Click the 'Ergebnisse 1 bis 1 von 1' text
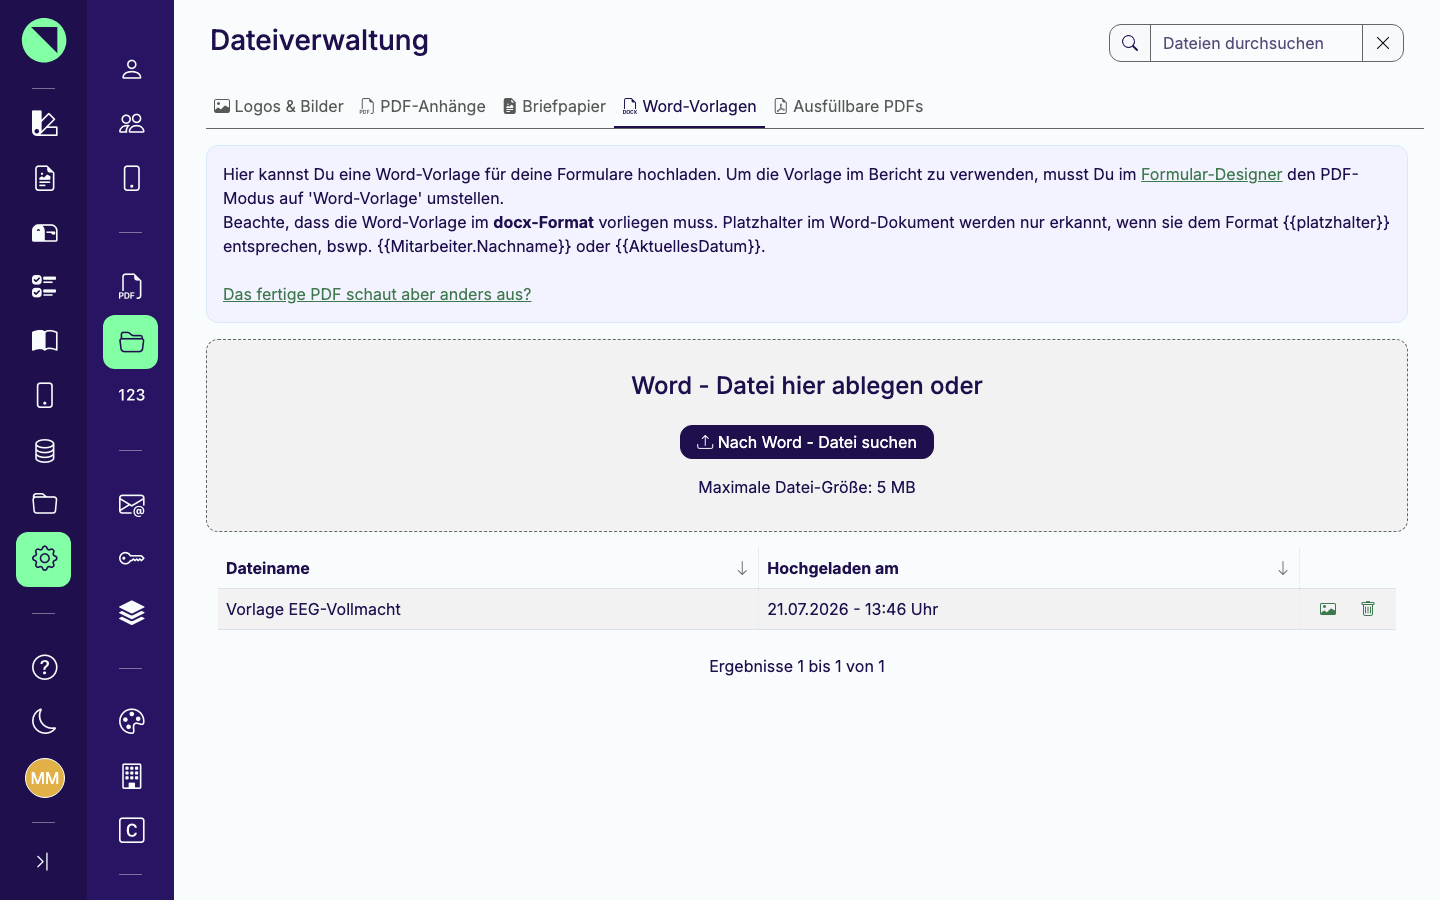 pos(797,666)
